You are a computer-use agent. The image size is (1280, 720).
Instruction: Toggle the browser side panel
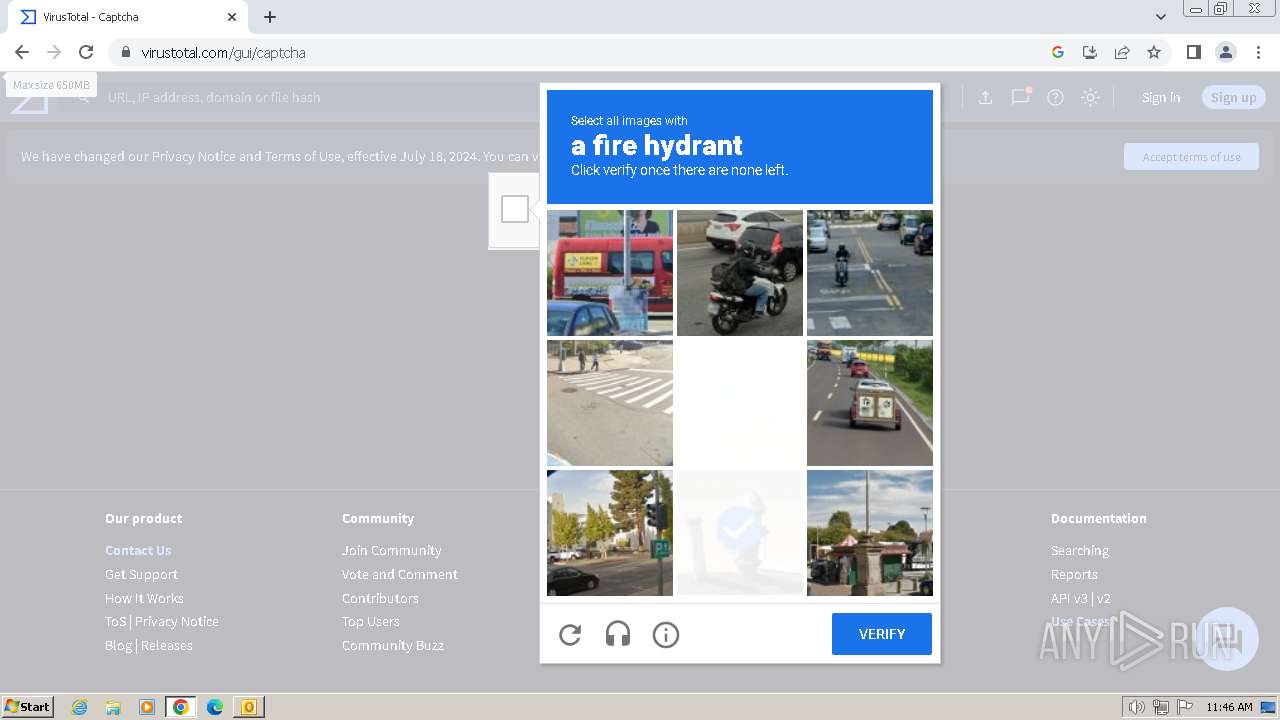click(1193, 52)
